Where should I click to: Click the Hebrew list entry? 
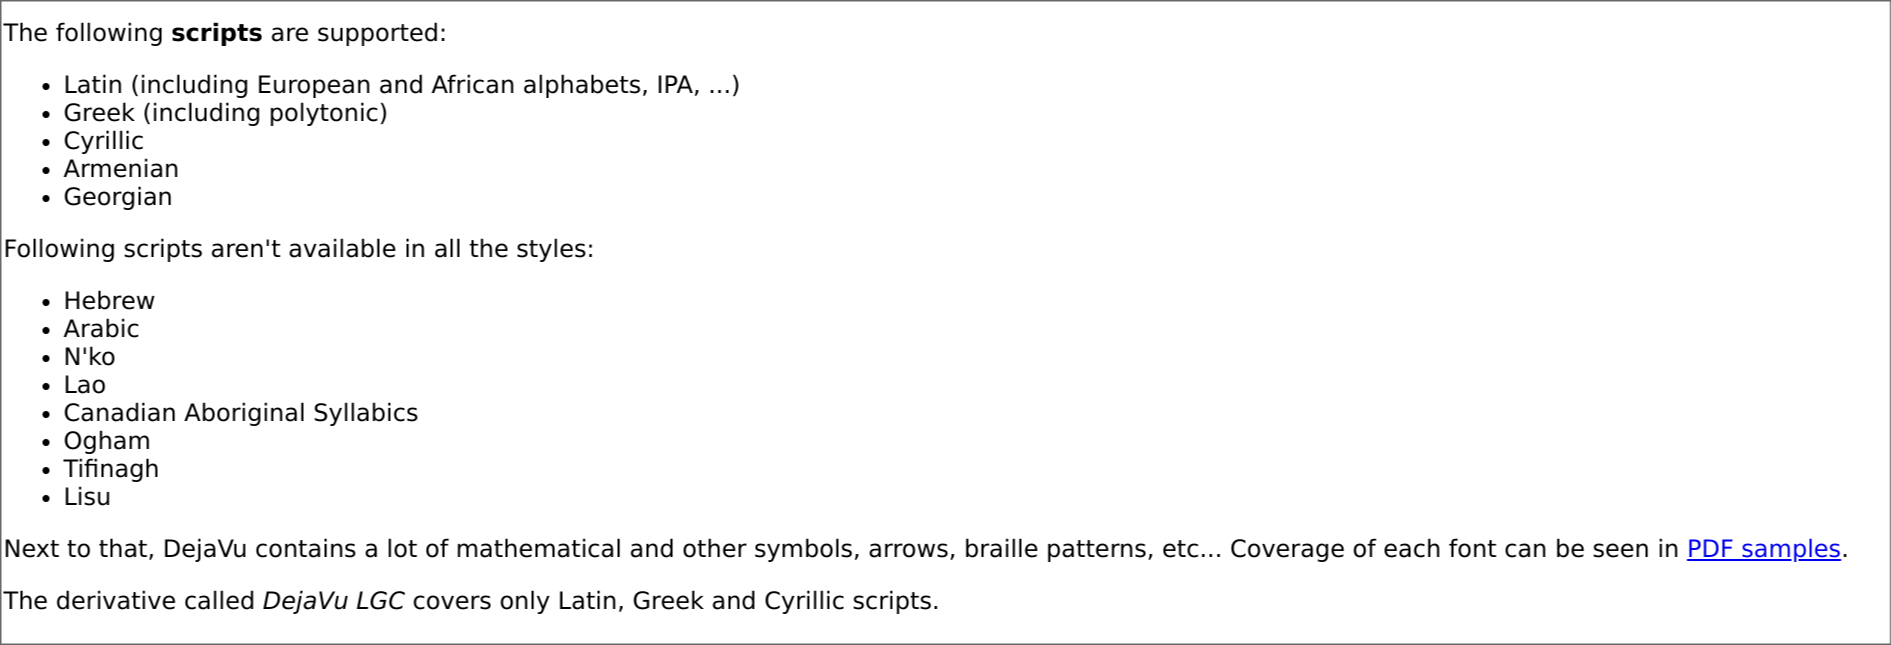(109, 301)
